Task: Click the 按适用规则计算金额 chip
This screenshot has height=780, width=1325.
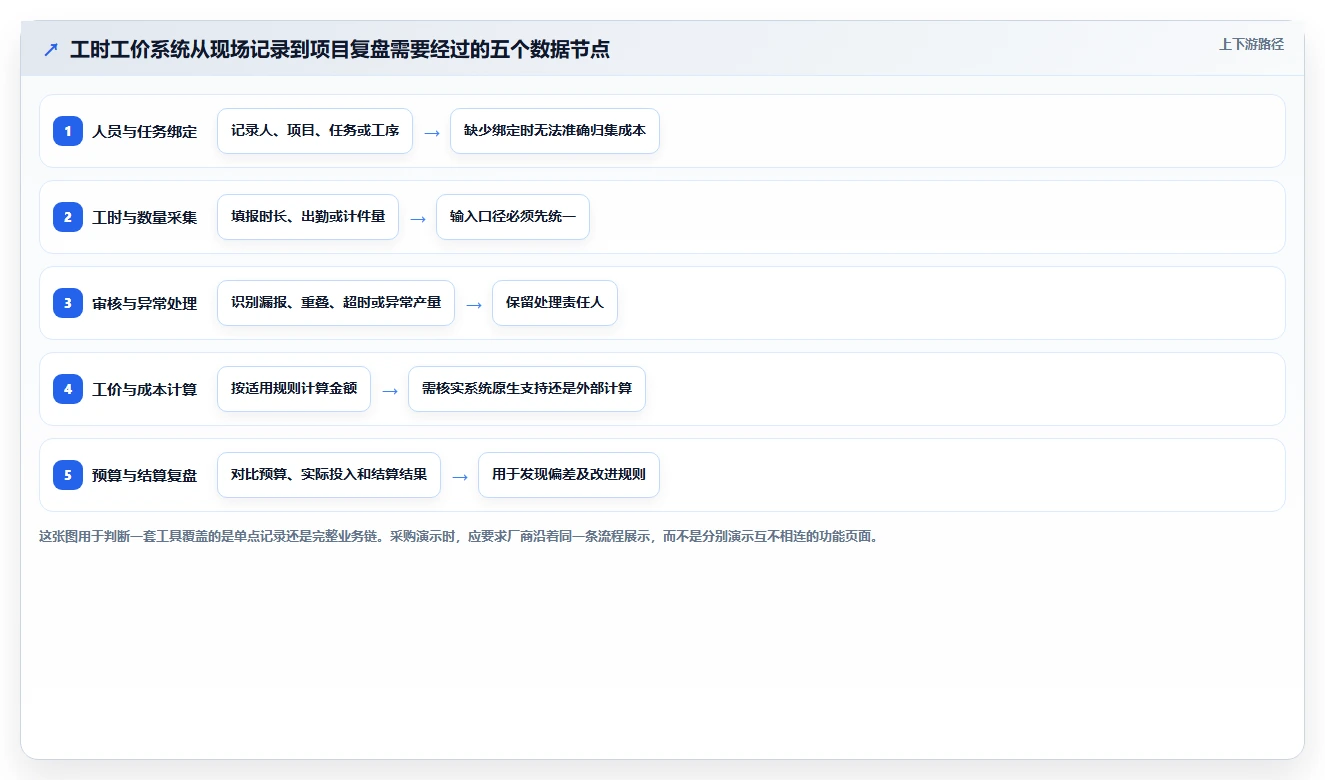Action: click(294, 389)
